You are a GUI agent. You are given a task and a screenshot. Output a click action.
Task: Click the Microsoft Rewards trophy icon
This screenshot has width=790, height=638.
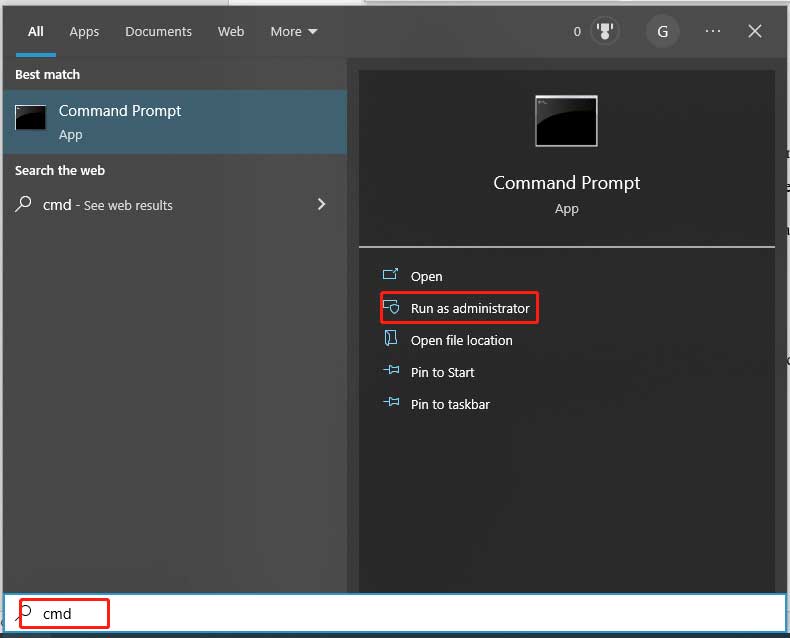[605, 32]
